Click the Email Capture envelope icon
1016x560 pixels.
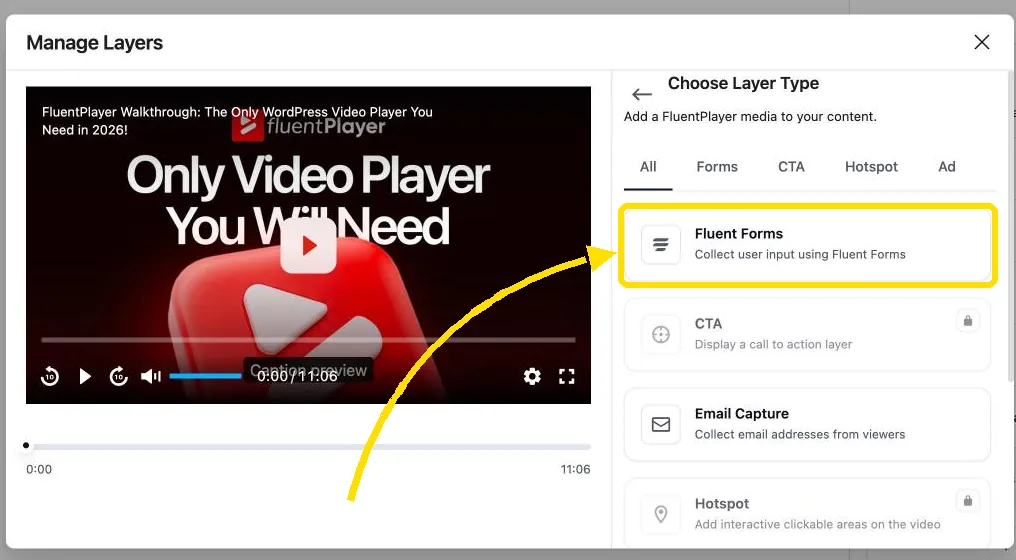coord(660,425)
